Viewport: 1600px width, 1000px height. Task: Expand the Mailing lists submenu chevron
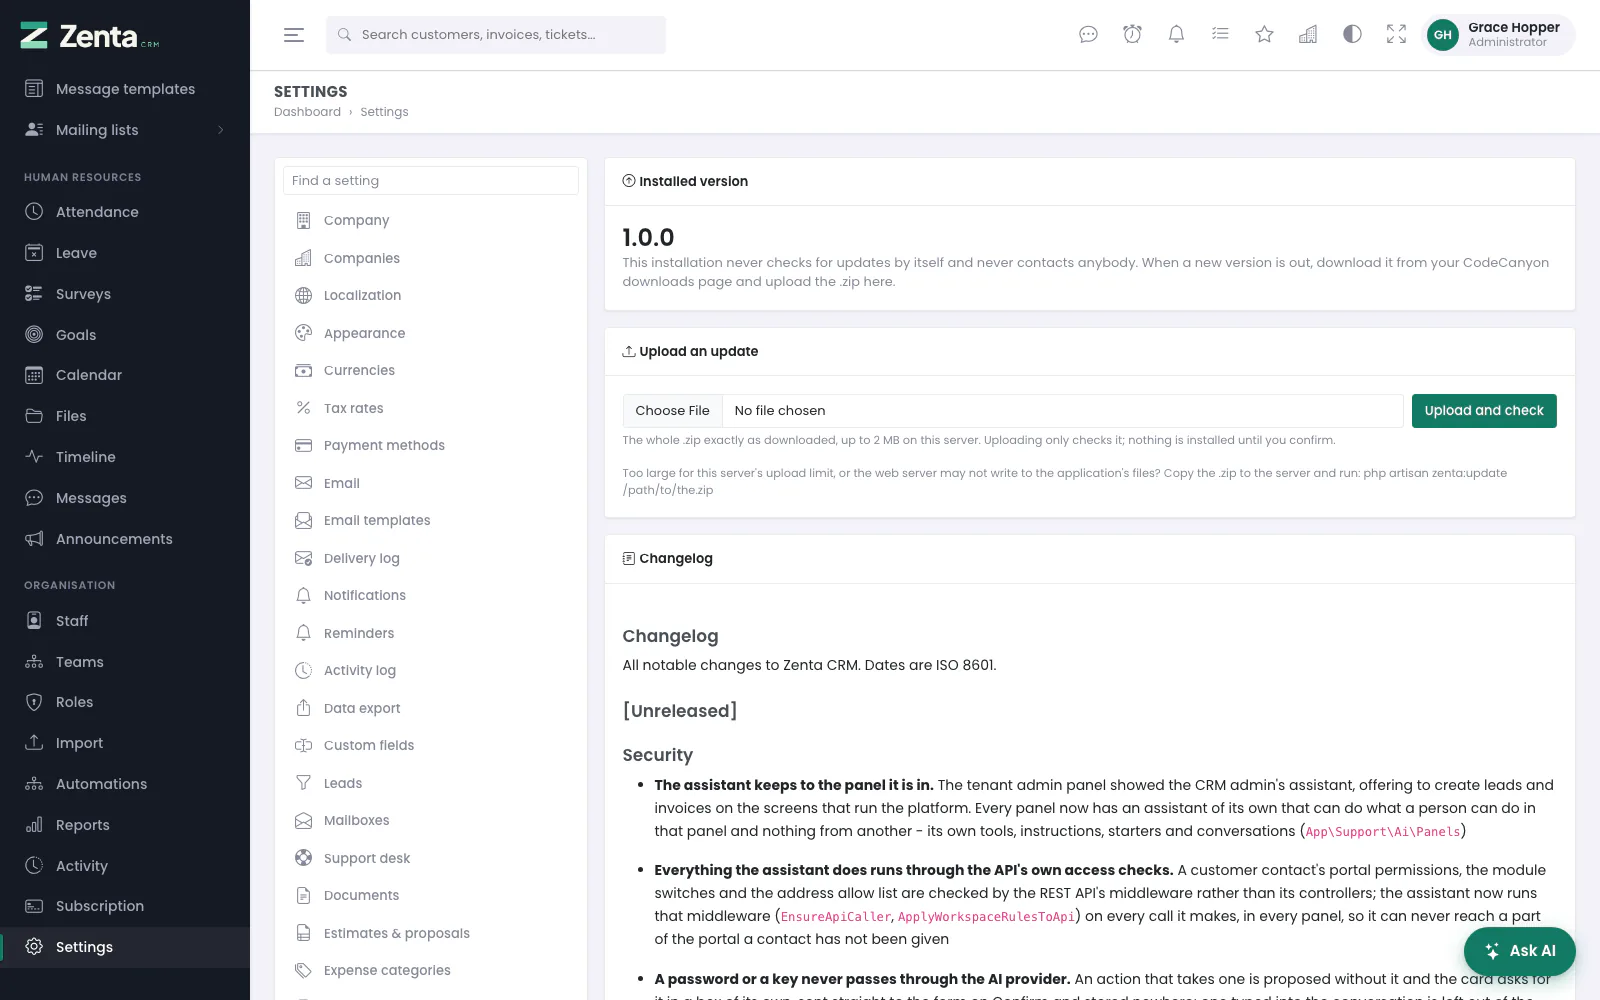221,130
